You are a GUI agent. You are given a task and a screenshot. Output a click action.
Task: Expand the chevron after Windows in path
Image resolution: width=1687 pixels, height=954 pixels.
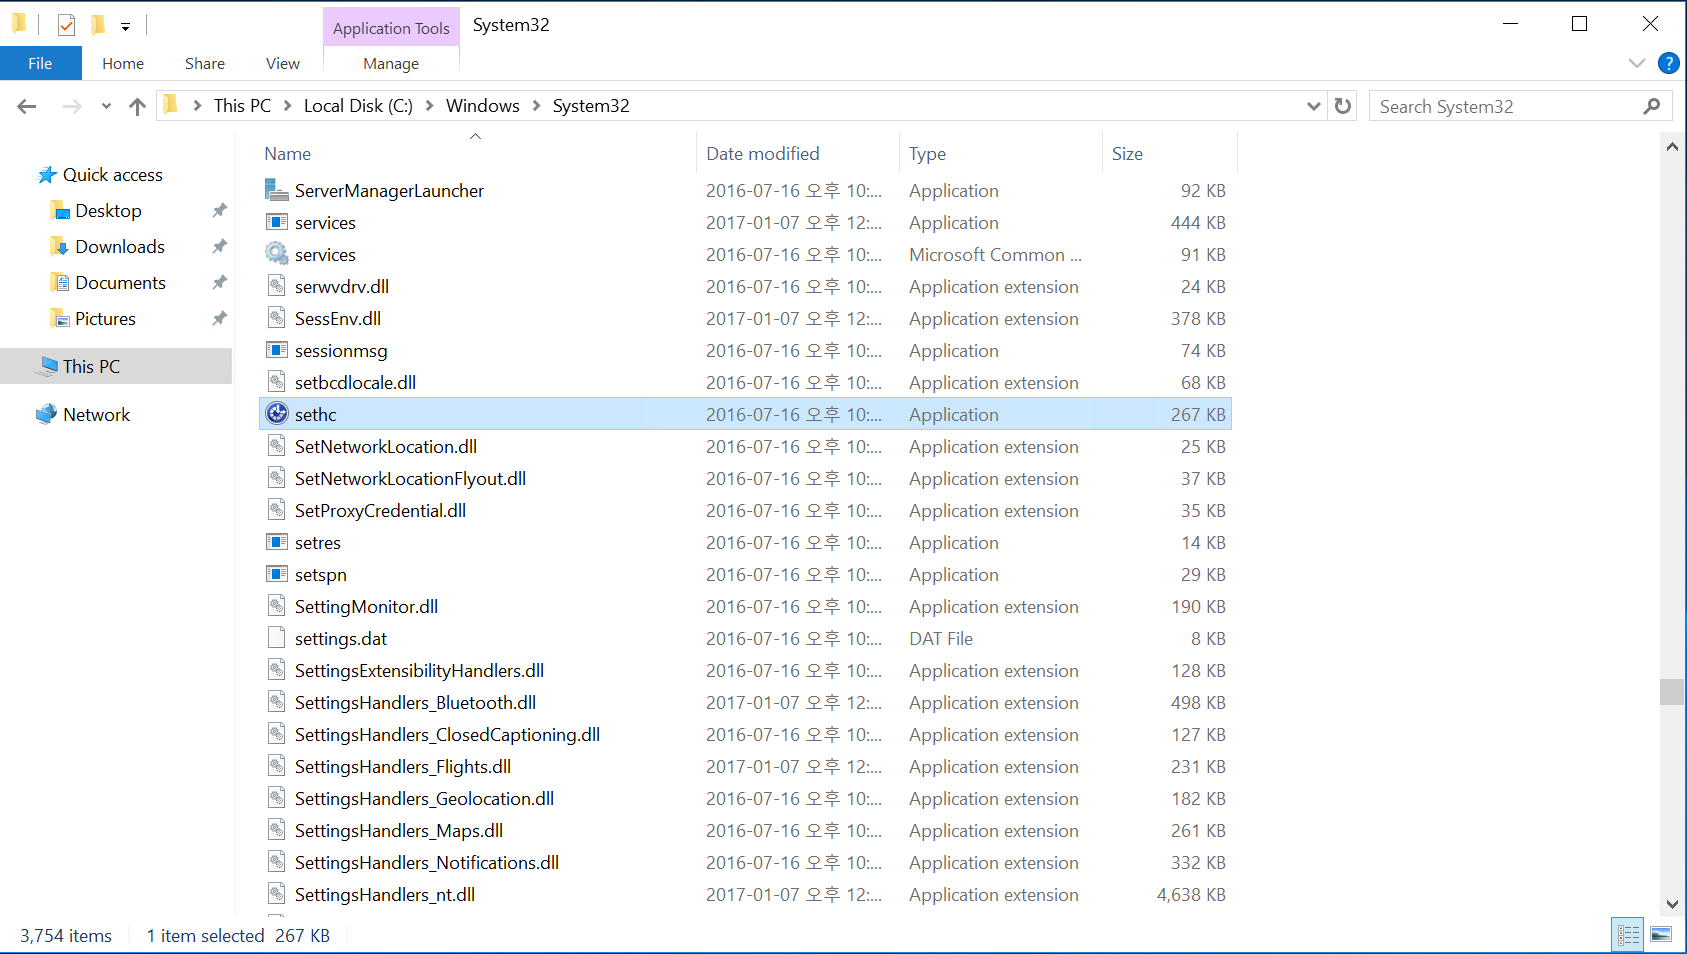[x=536, y=106]
